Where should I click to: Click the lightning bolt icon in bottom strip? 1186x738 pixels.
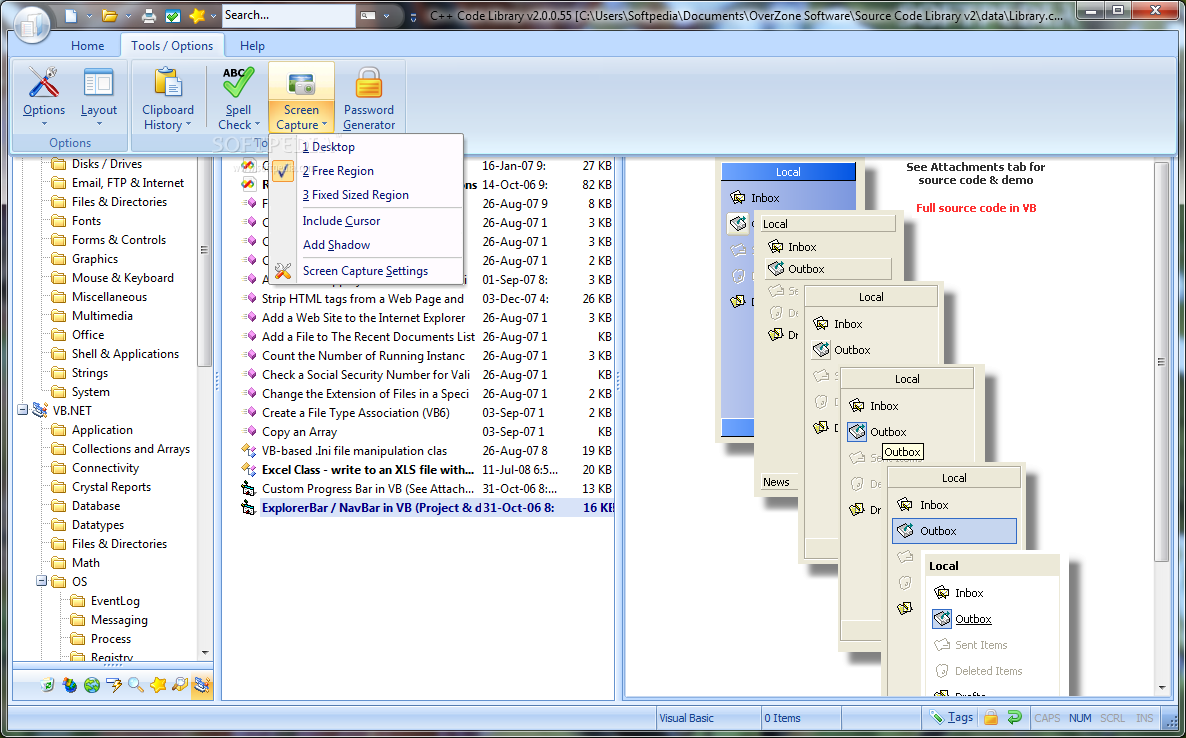click(113, 685)
